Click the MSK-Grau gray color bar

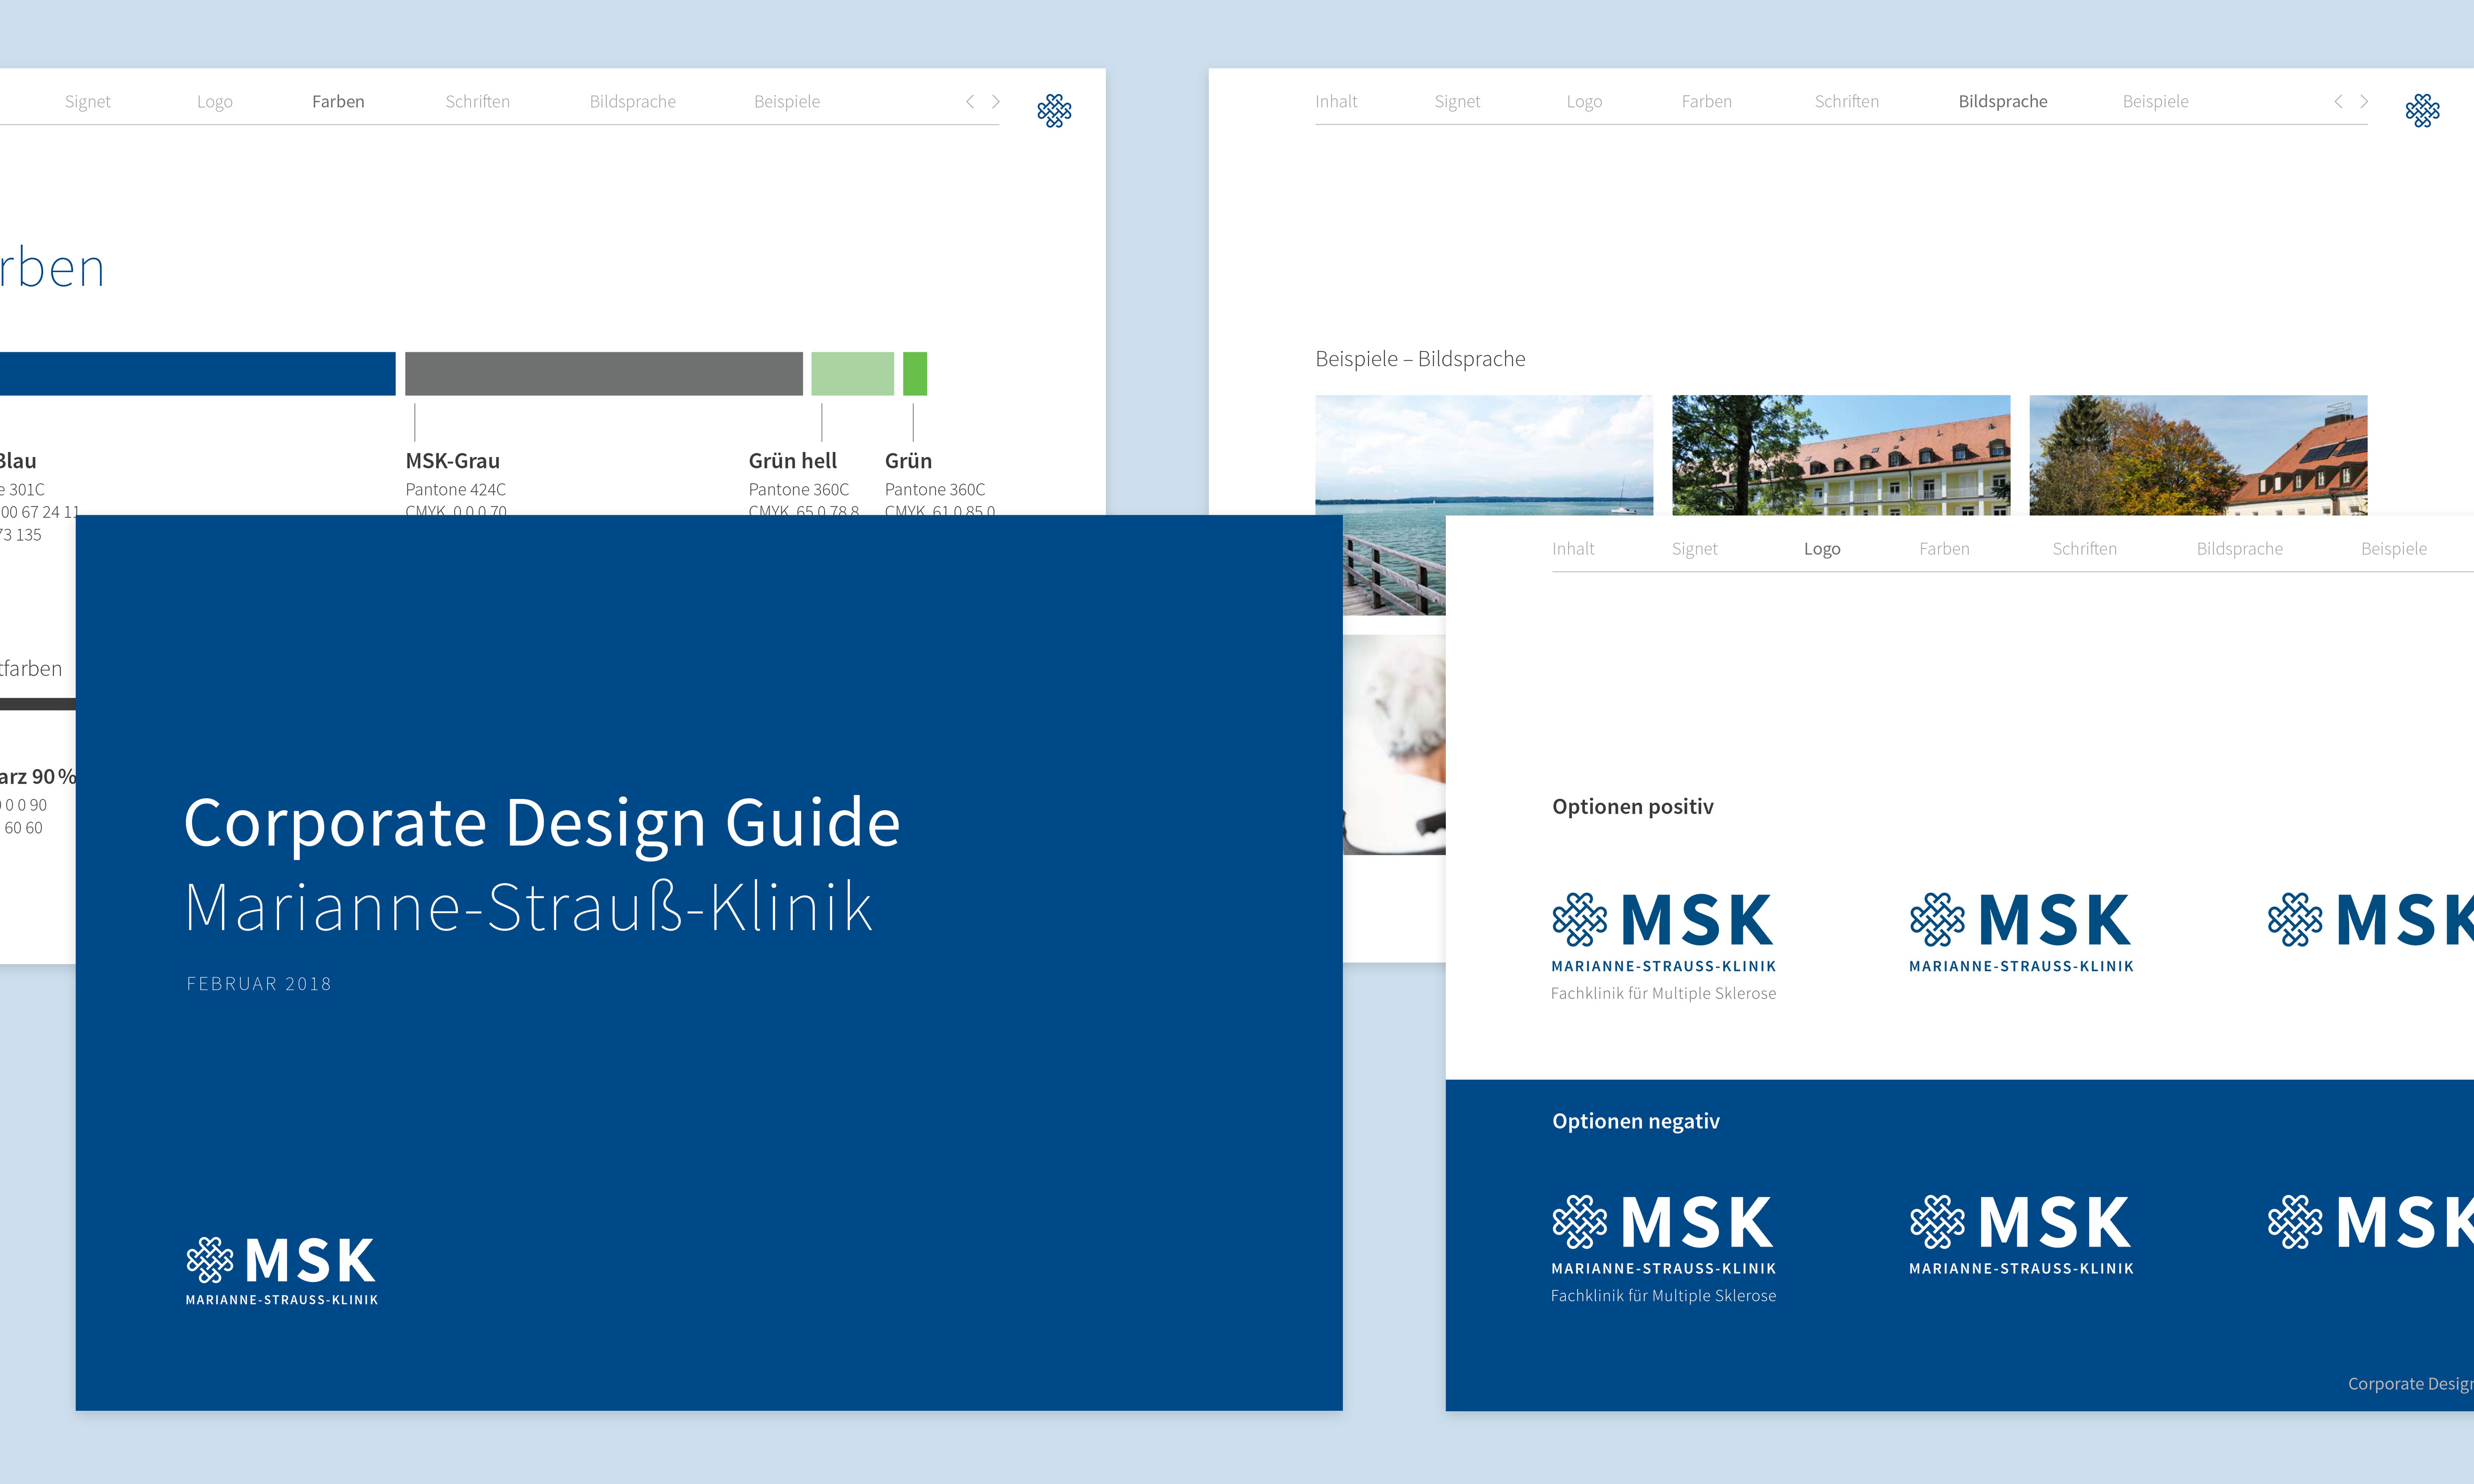[603, 373]
